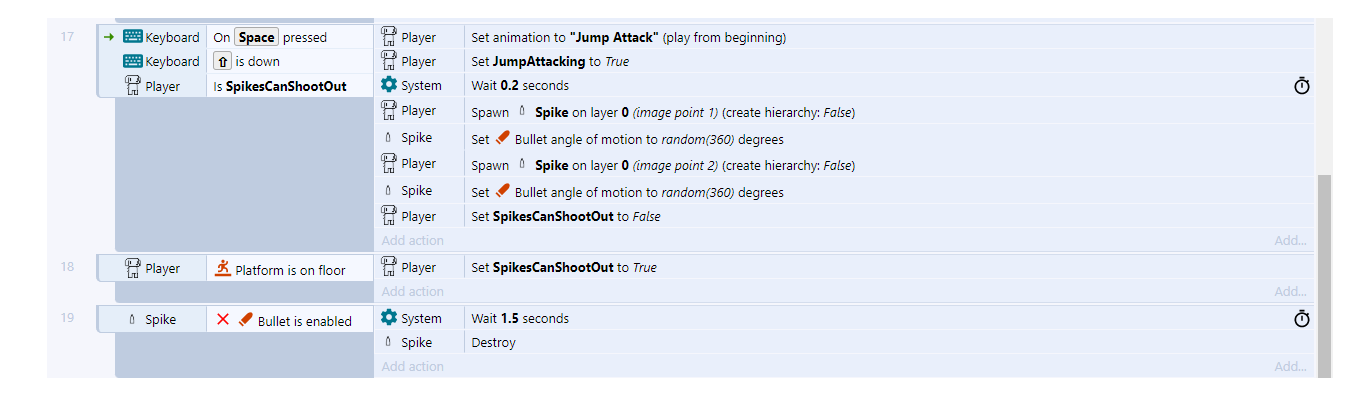Click the stopwatch icon on Wait 0.2 seconds row
1357x394 pixels.
pyautogui.click(x=1301, y=86)
